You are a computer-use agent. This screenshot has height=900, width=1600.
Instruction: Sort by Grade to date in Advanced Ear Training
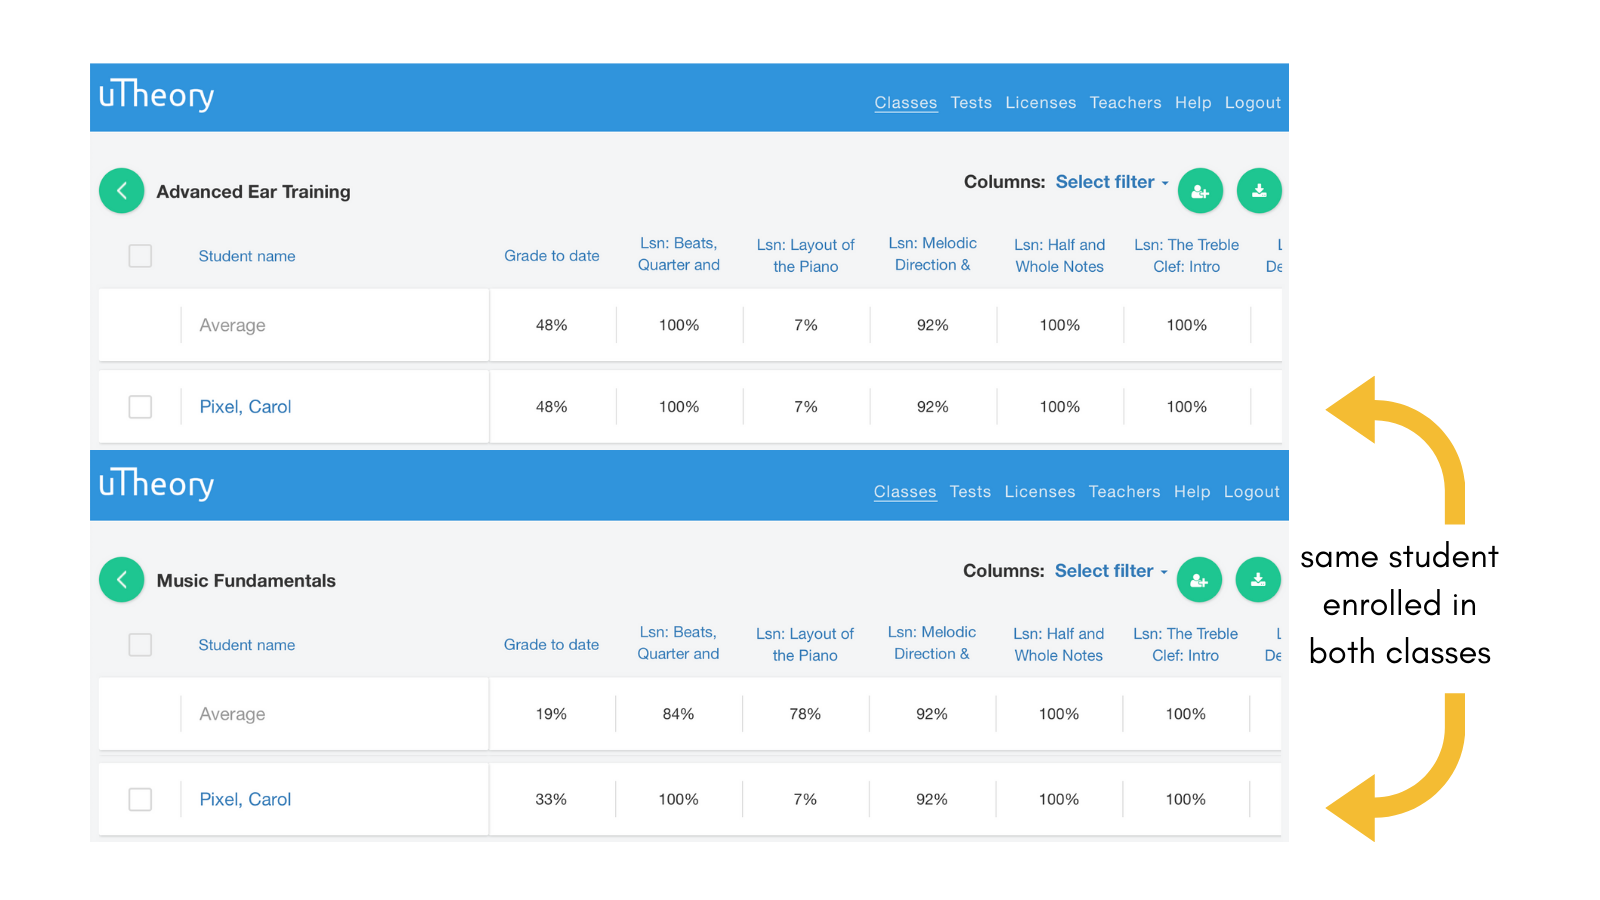552,256
